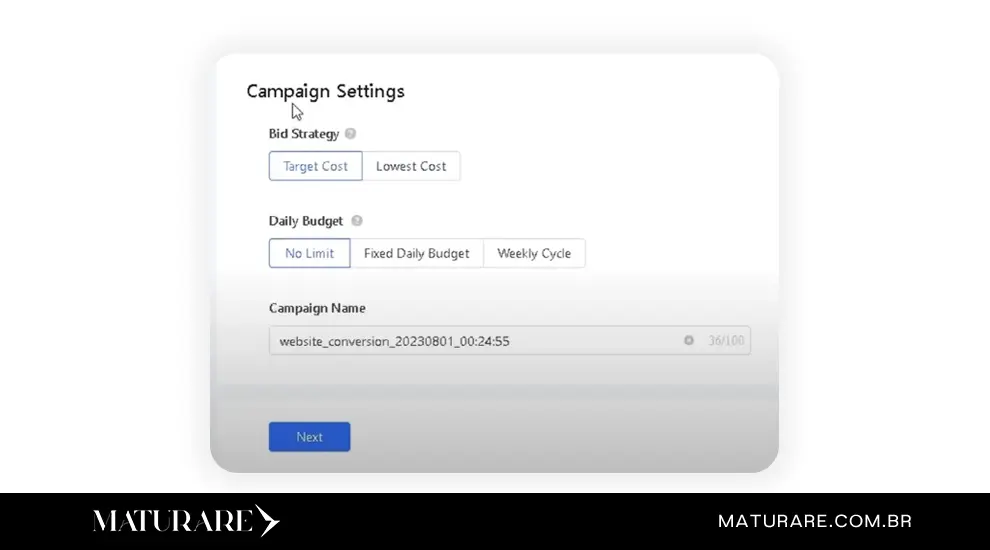Click the black footer banner's empty center
990x550 pixels.
point(495,521)
